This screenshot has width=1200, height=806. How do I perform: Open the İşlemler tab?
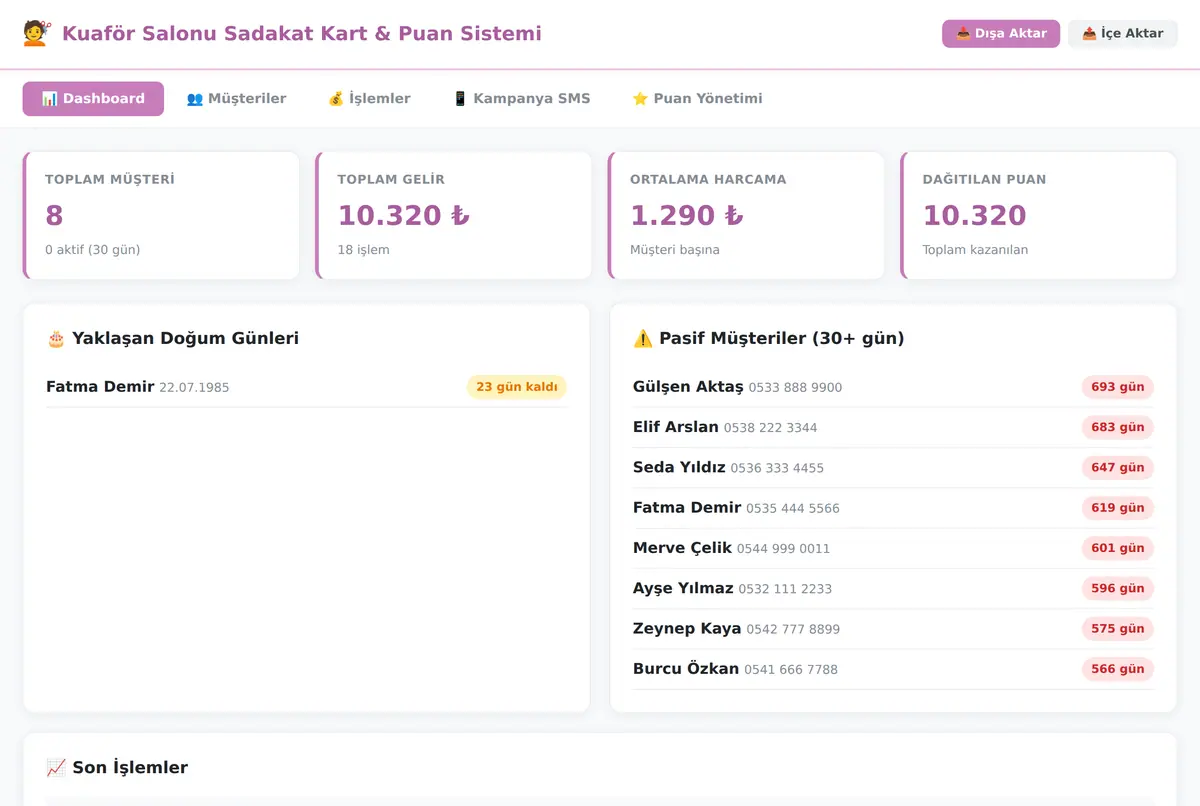[x=369, y=99]
